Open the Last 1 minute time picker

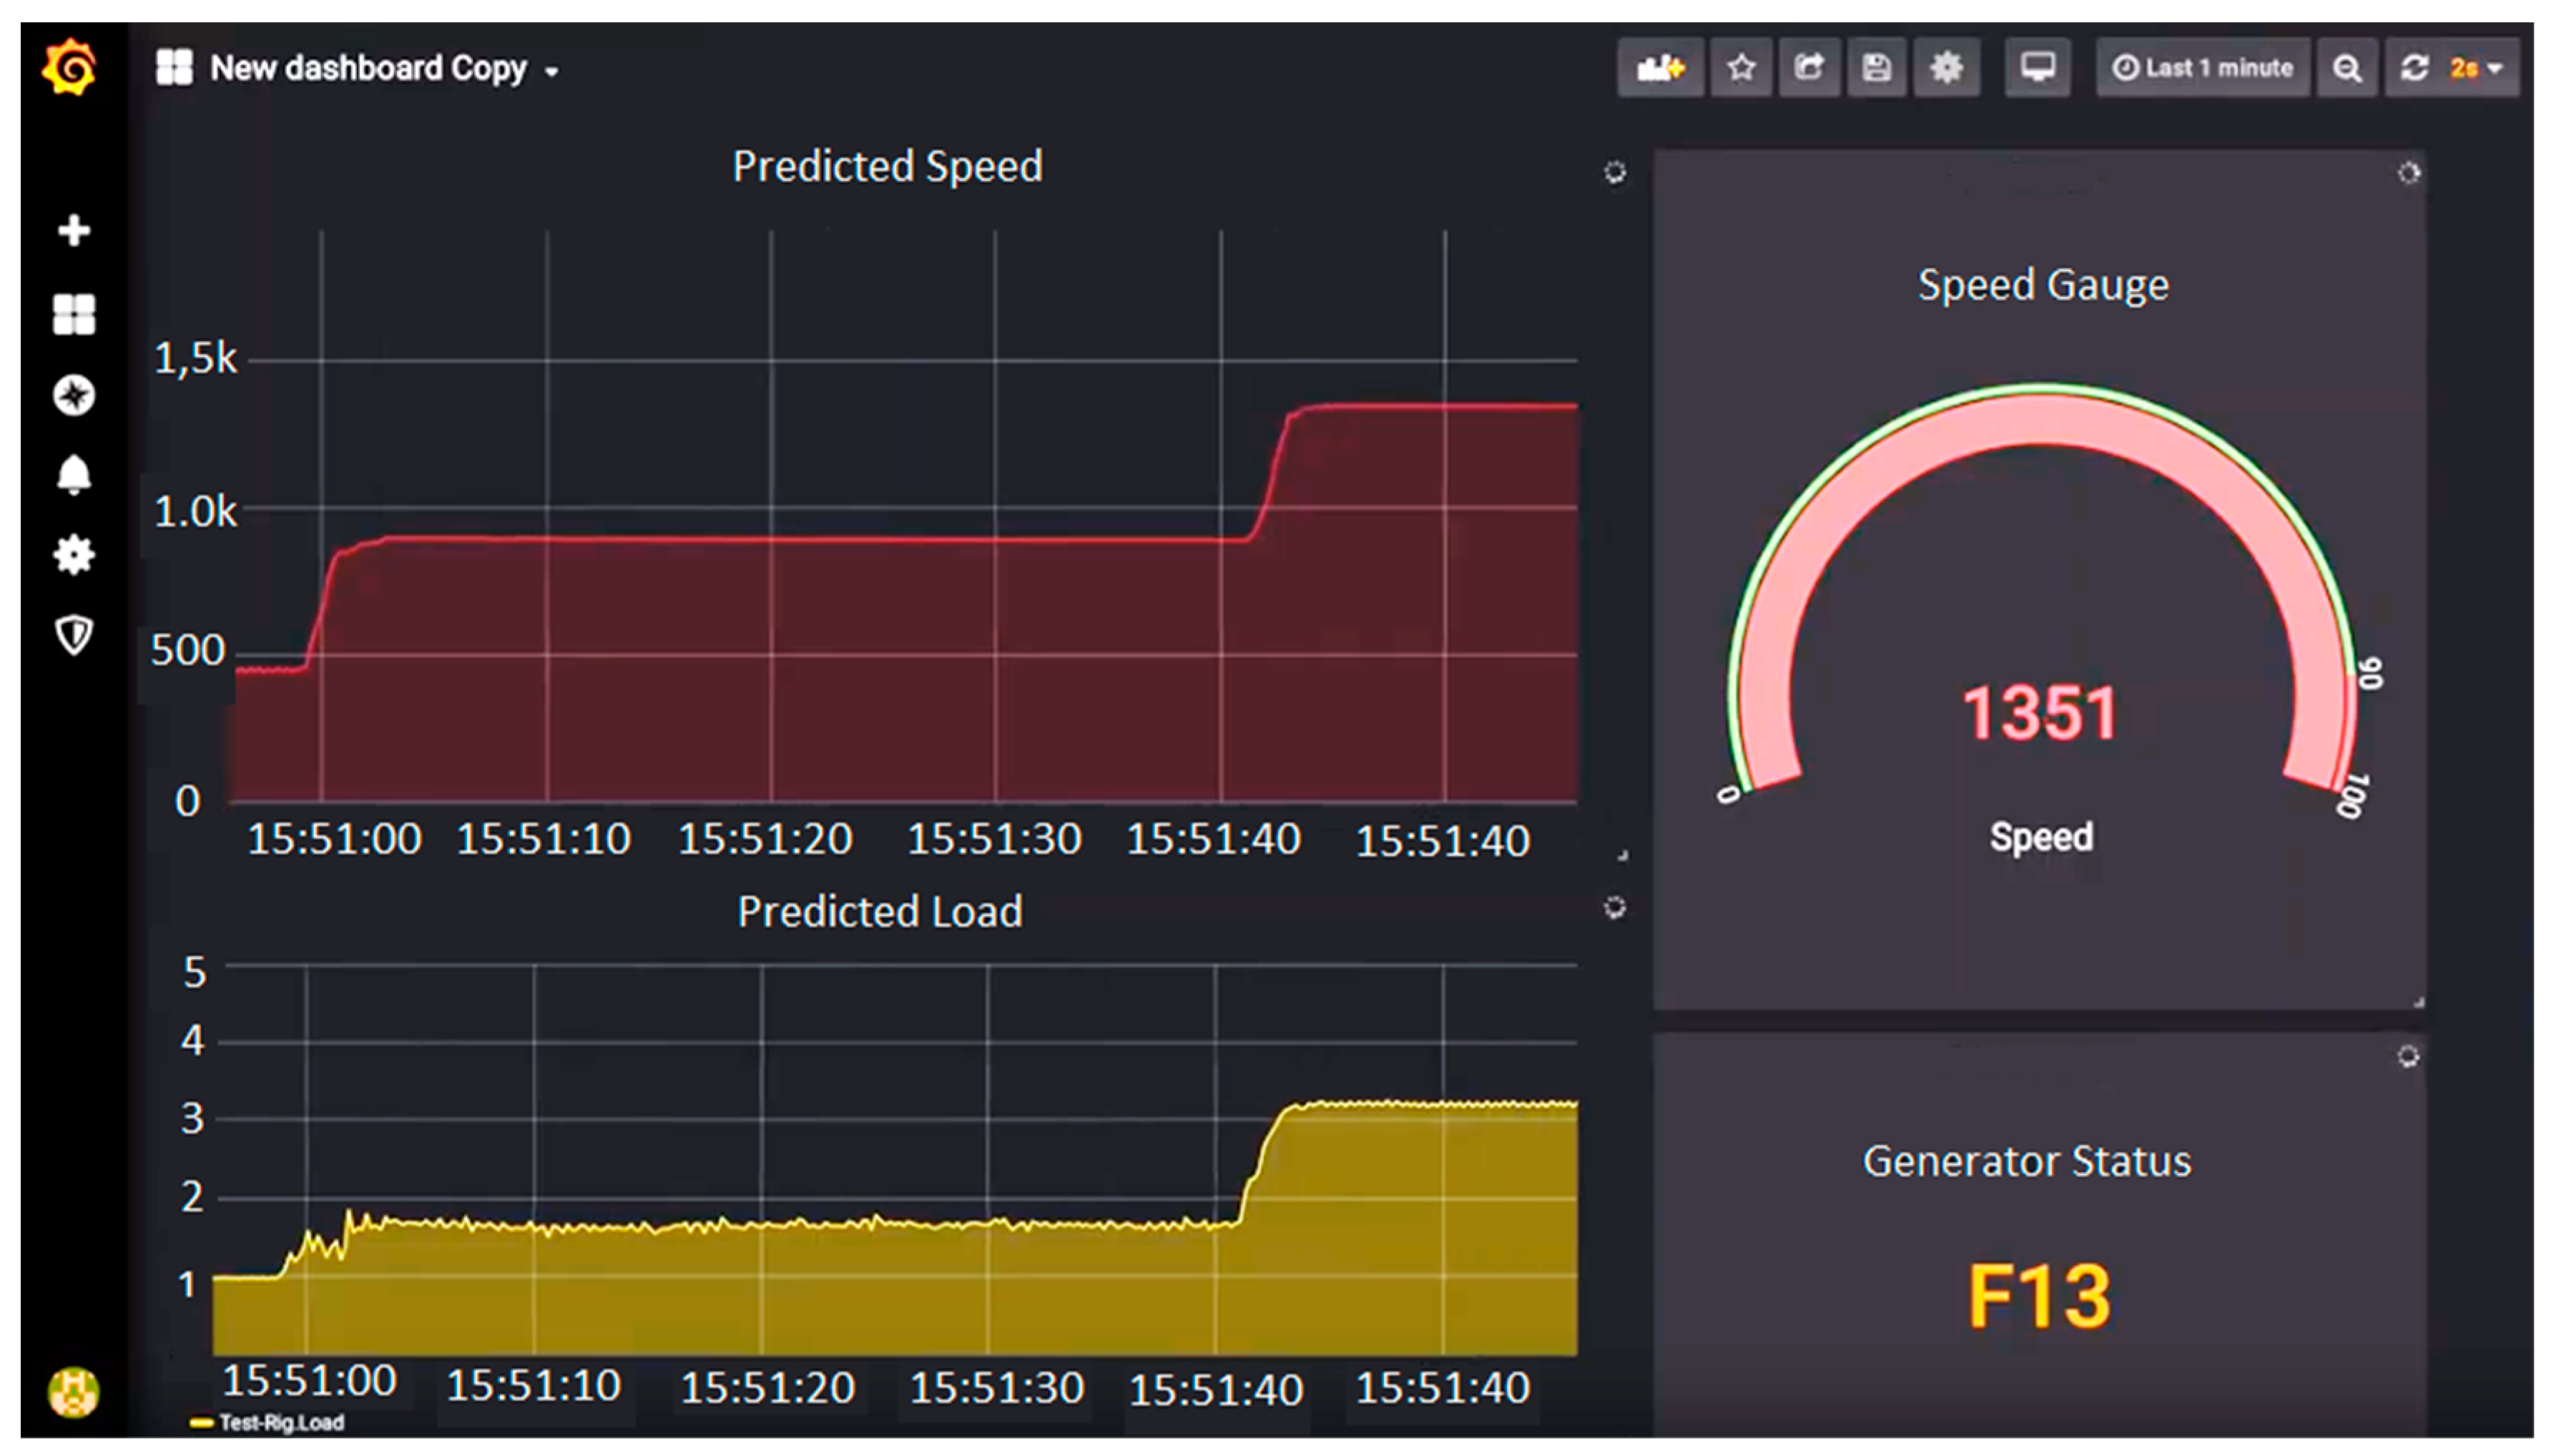pyautogui.click(x=2201, y=68)
